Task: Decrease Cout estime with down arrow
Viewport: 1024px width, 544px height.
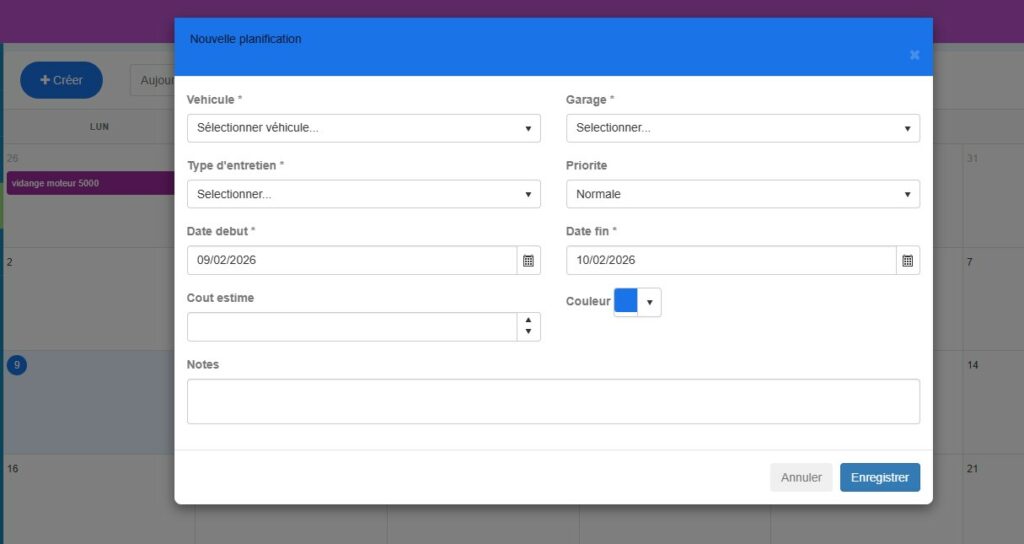Action: point(528,332)
